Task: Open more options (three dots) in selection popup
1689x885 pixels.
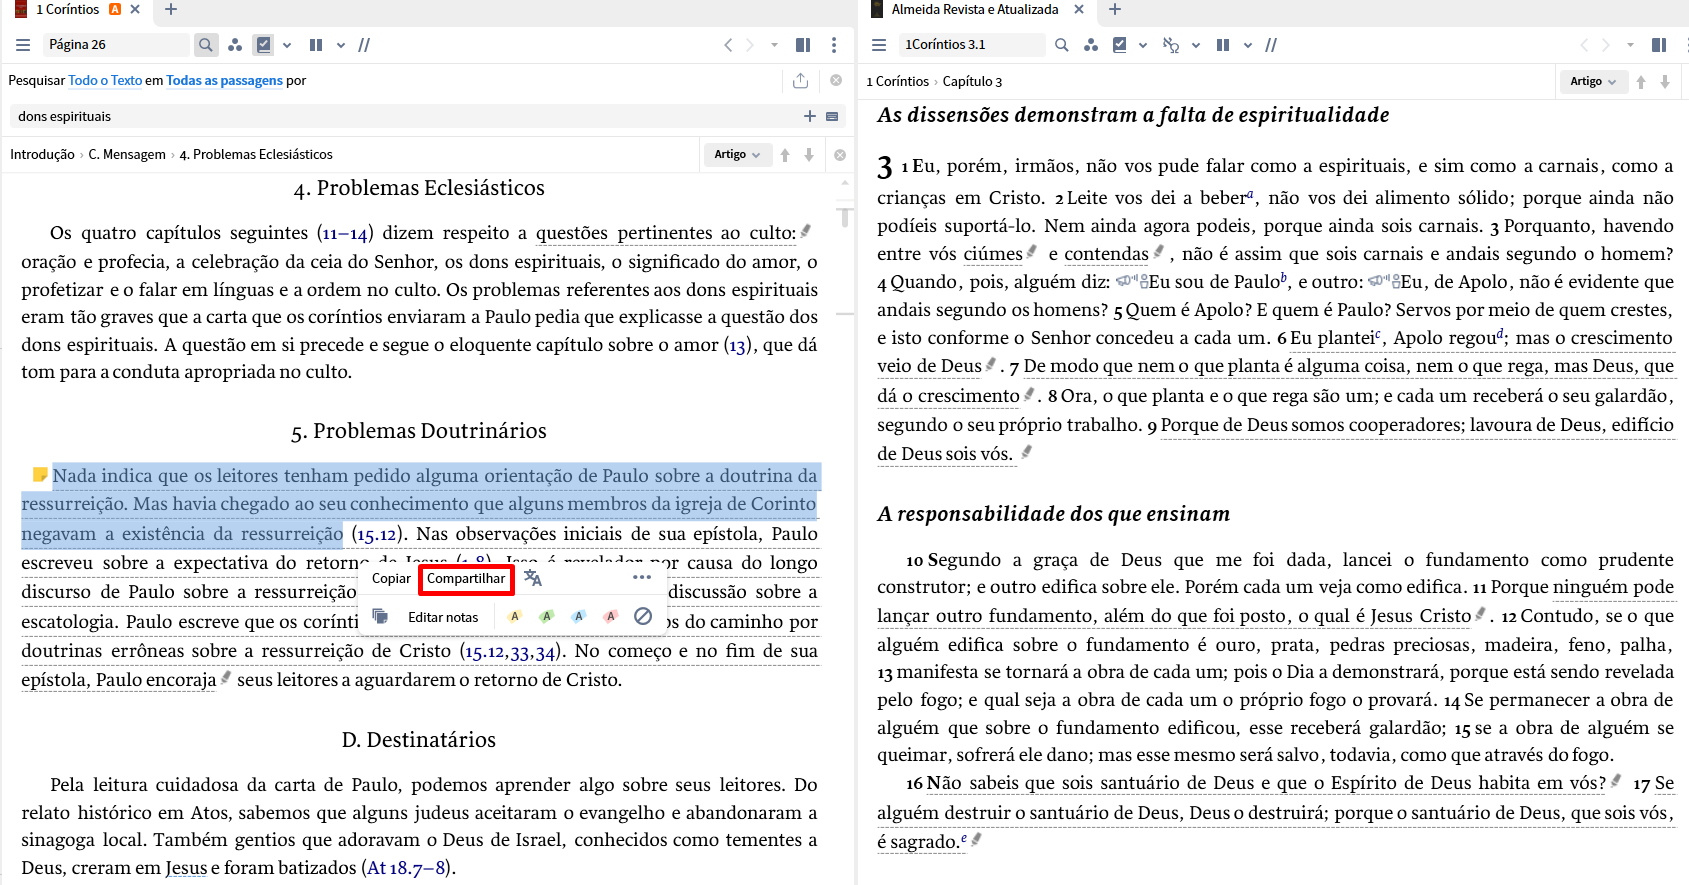Action: click(x=642, y=578)
